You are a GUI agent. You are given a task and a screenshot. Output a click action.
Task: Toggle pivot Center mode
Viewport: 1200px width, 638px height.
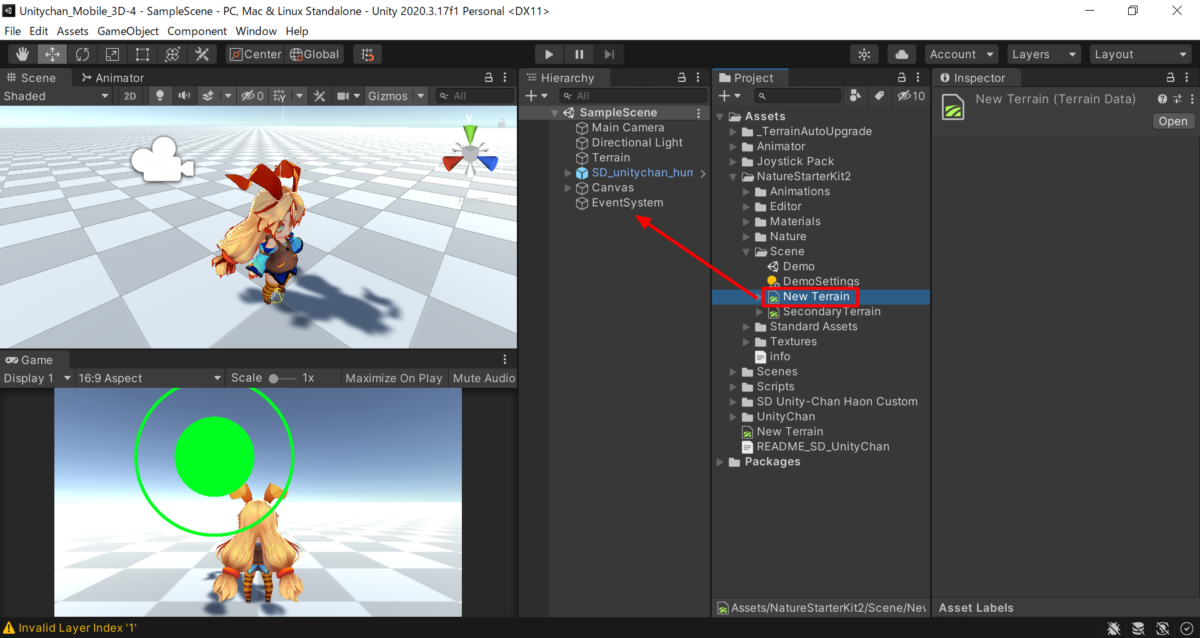256,54
